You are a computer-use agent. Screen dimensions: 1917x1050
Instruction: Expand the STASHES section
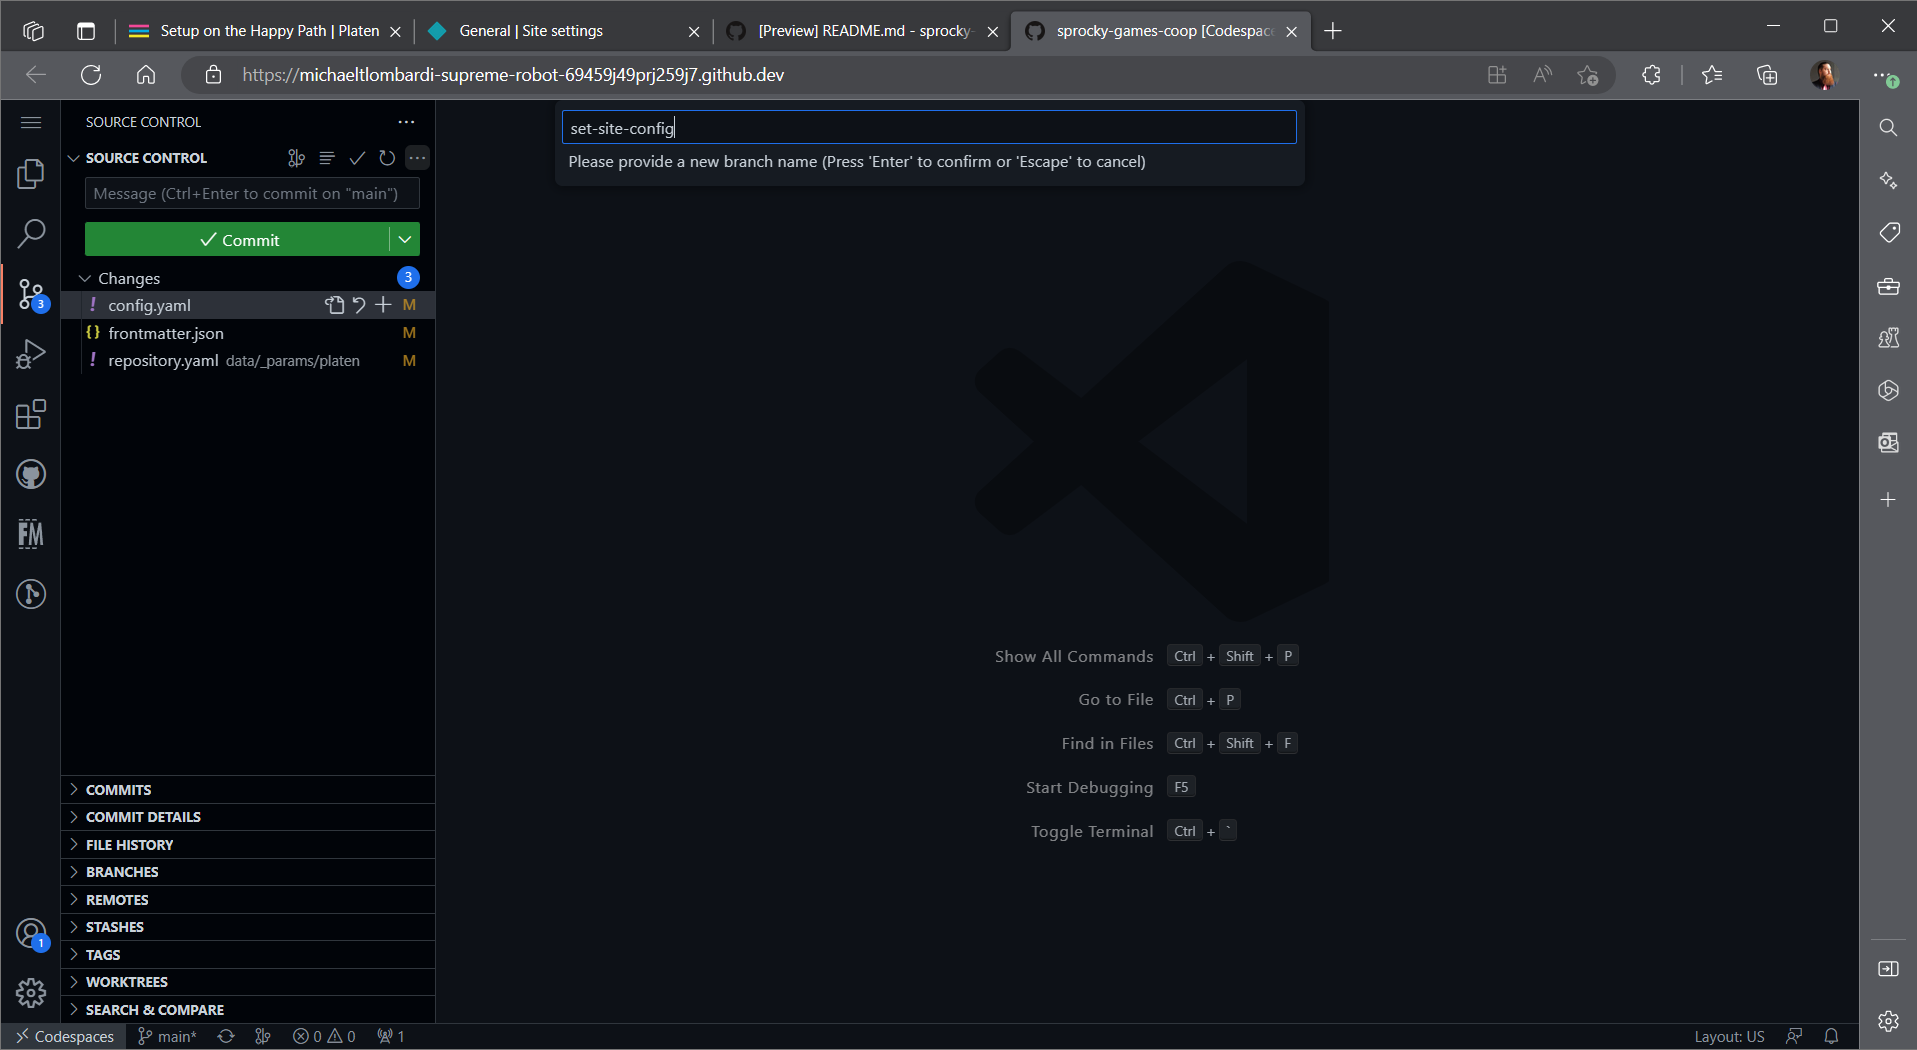(115, 927)
